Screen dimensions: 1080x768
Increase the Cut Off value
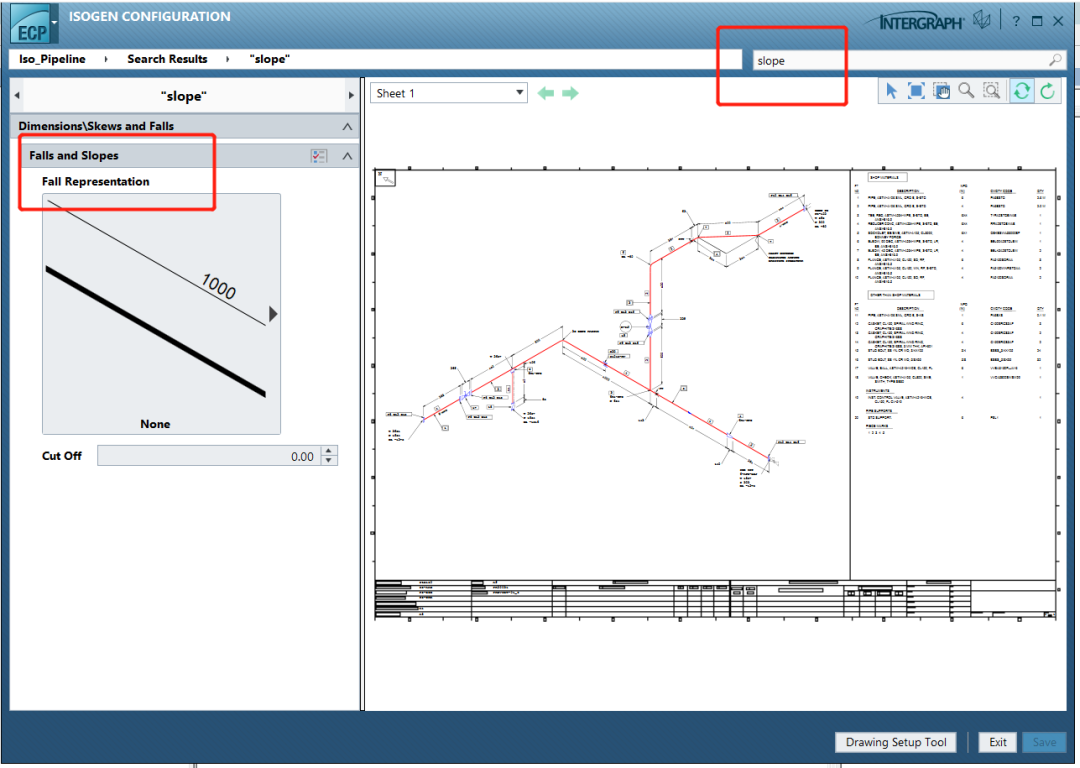(329, 451)
